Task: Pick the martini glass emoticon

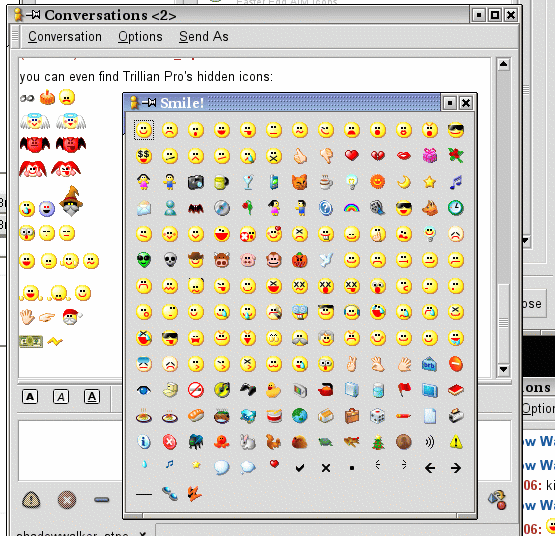Action: 248,182
